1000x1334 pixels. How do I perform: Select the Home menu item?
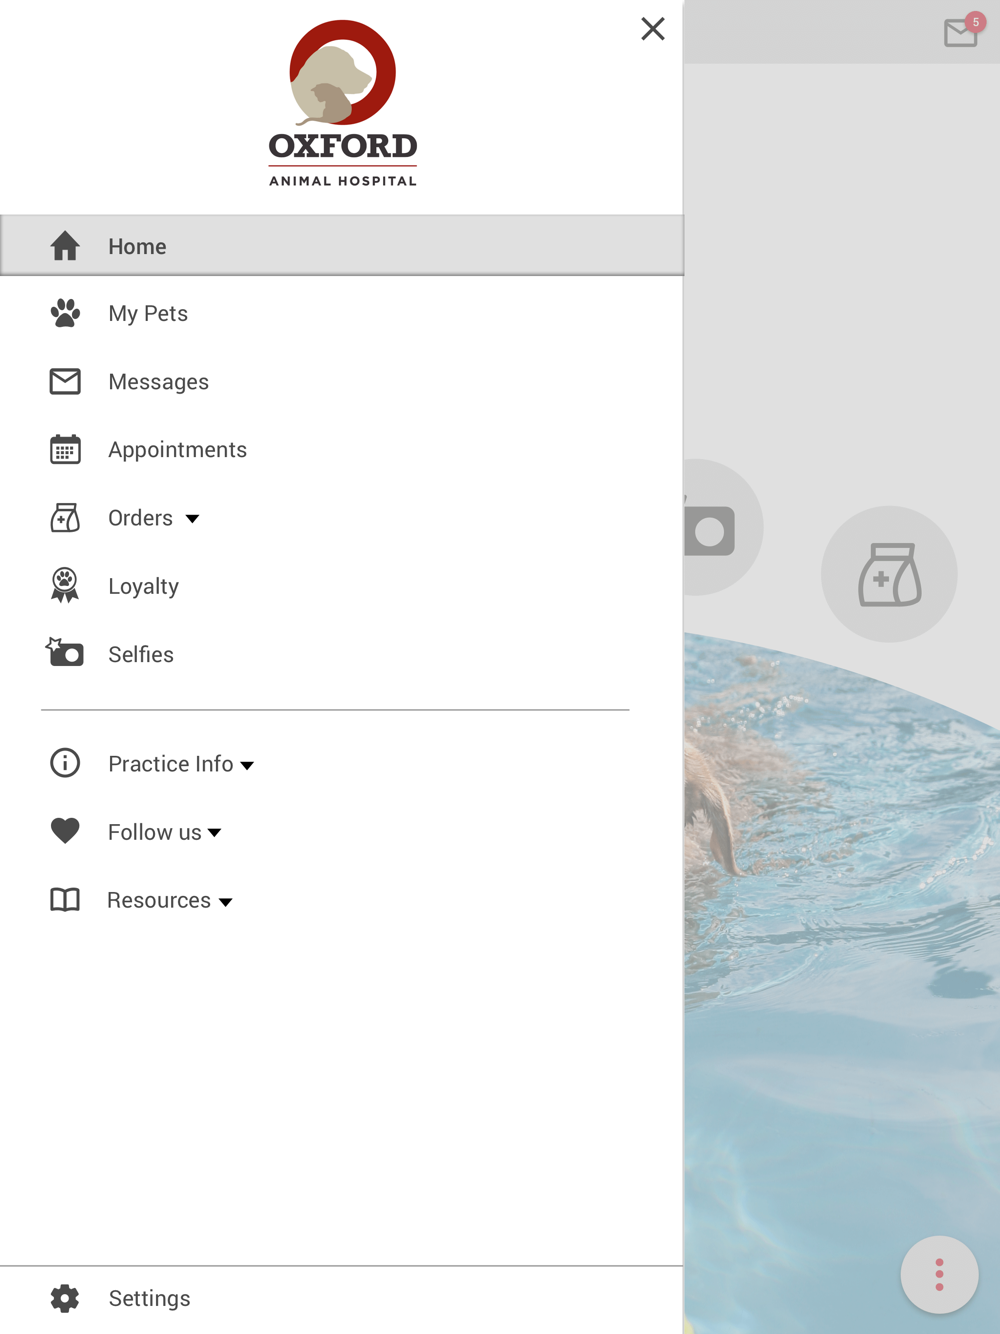tap(342, 246)
